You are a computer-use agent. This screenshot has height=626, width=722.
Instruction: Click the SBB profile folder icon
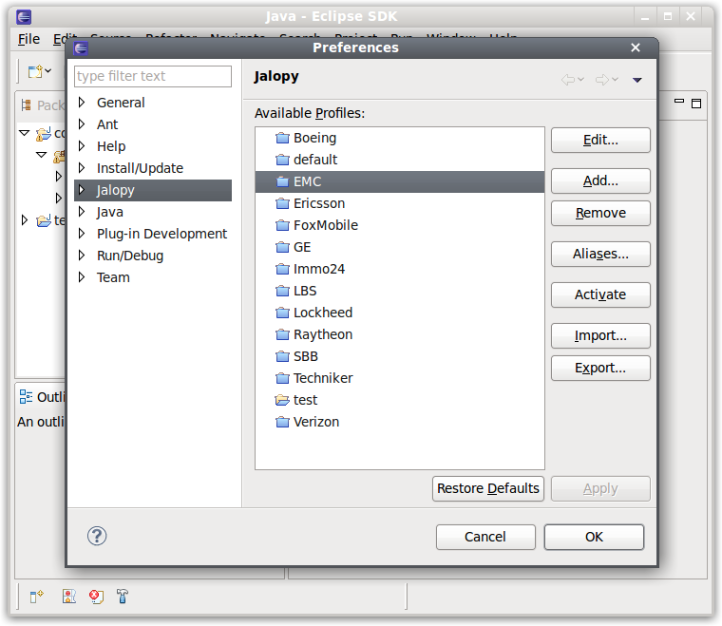[282, 357]
